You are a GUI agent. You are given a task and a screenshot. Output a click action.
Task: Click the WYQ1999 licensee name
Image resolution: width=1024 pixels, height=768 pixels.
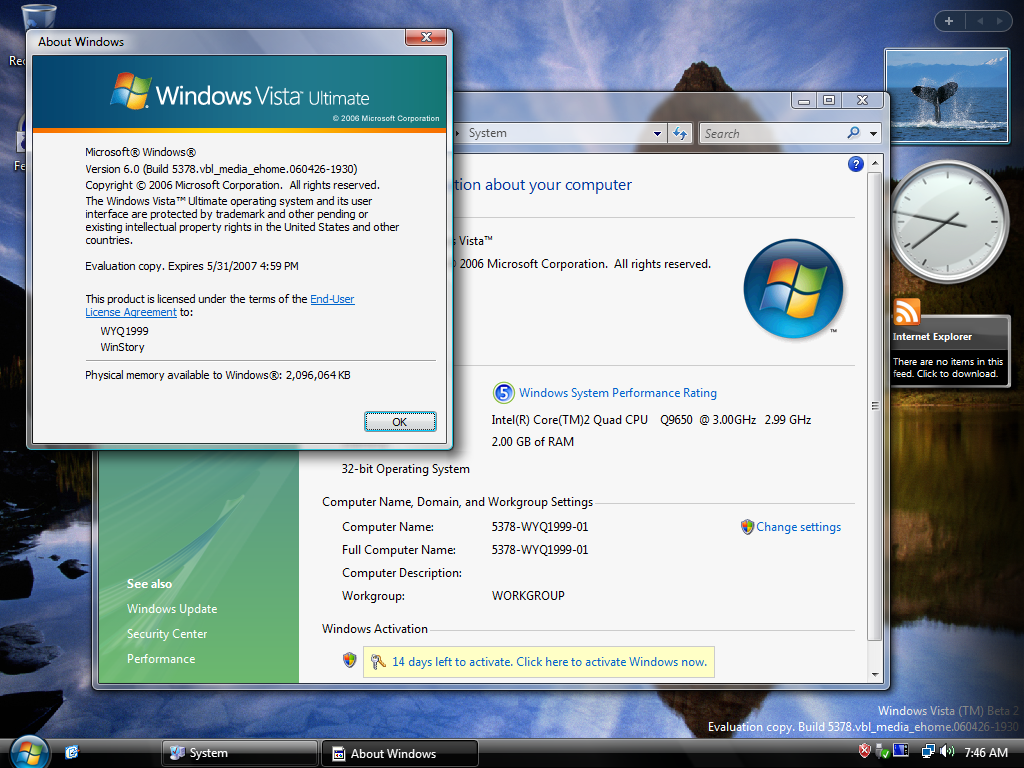[x=124, y=331]
